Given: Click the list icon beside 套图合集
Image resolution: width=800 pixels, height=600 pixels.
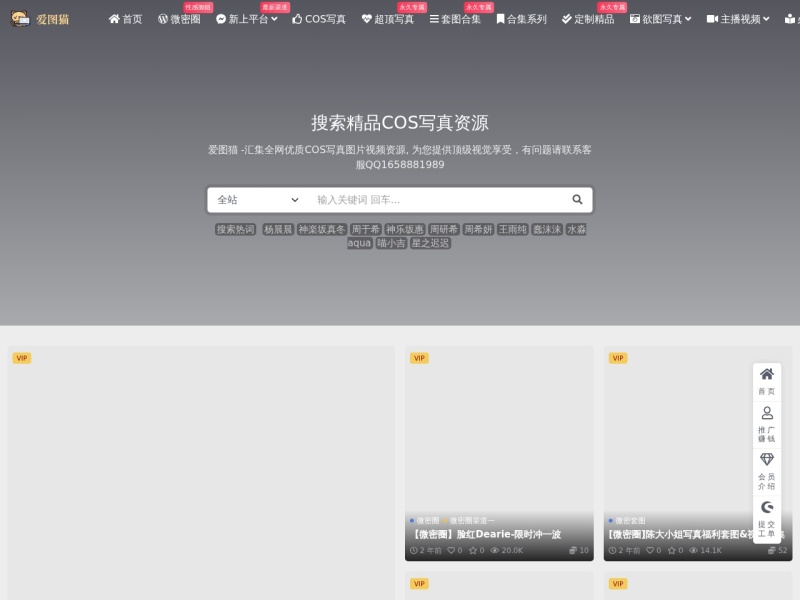Looking at the screenshot, I should click(x=434, y=19).
